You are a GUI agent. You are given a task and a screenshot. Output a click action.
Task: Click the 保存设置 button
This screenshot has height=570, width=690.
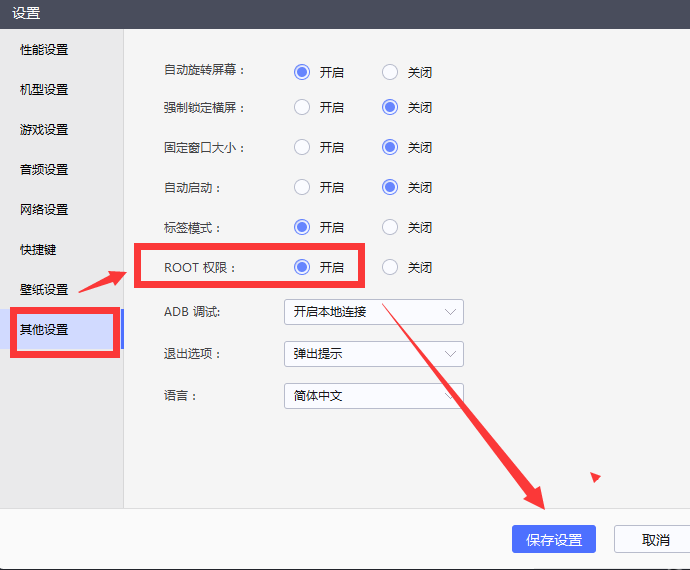(554, 540)
